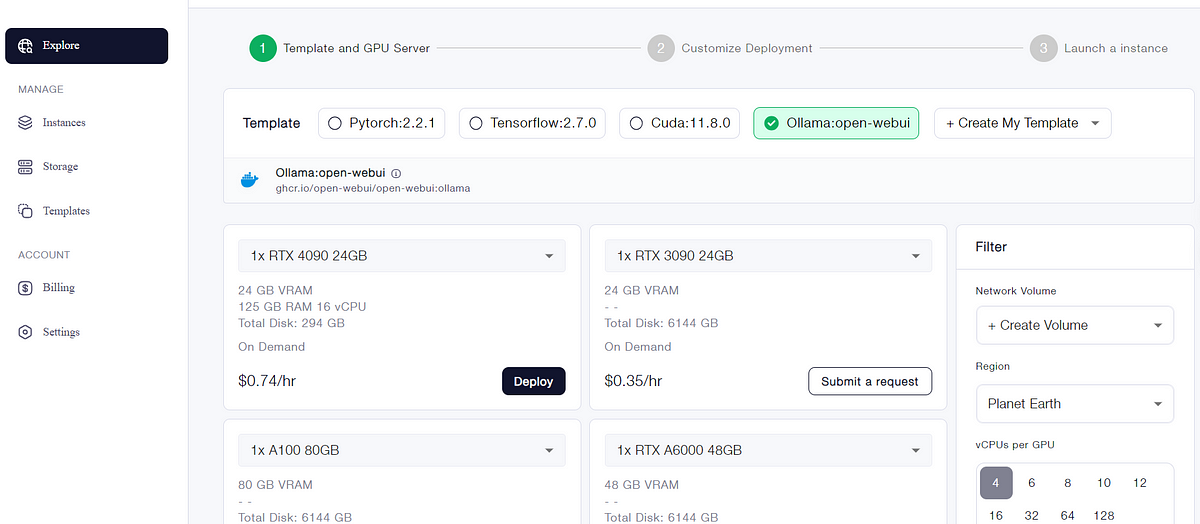Click the Settings hexagon icon
The image size is (1200, 524).
coord(26,332)
